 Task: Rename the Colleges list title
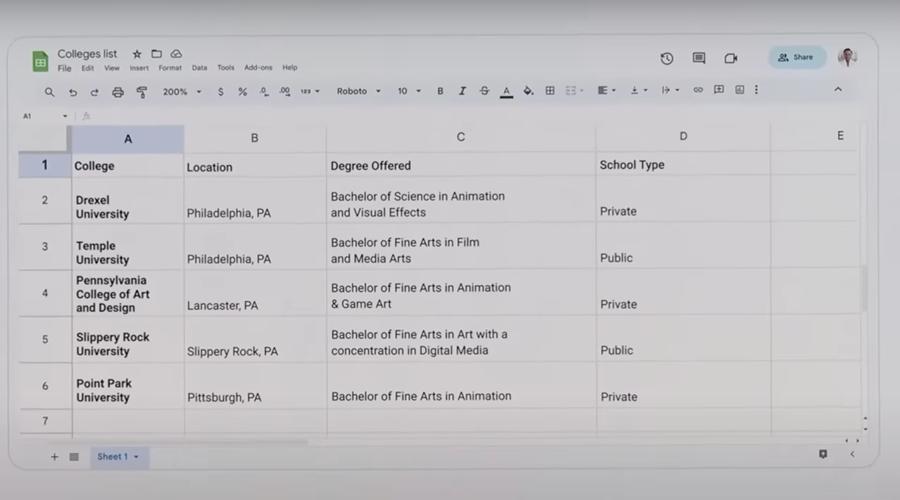click(x=87, y=54)
